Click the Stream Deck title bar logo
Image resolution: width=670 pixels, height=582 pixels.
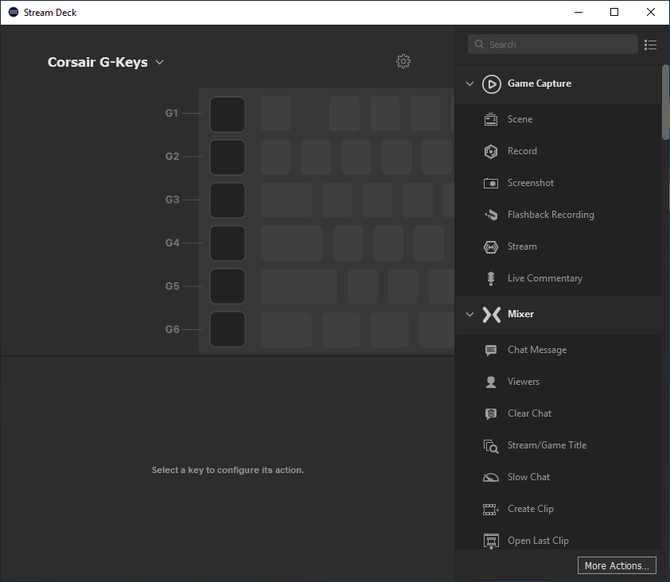(14, 12)
